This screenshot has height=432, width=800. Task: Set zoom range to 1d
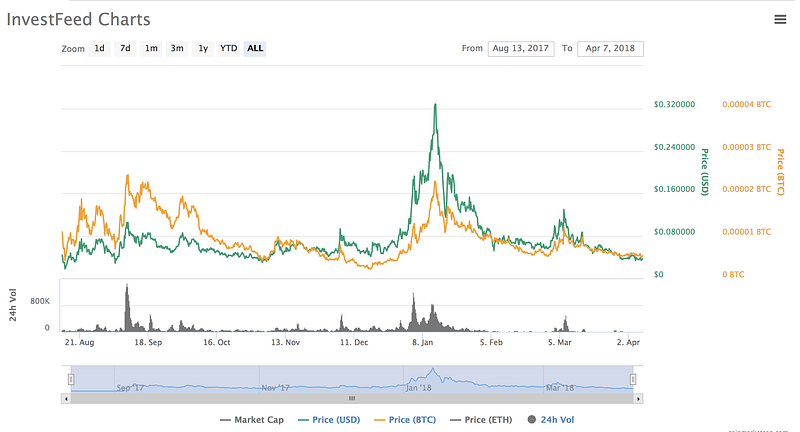(x=99, y=48)
